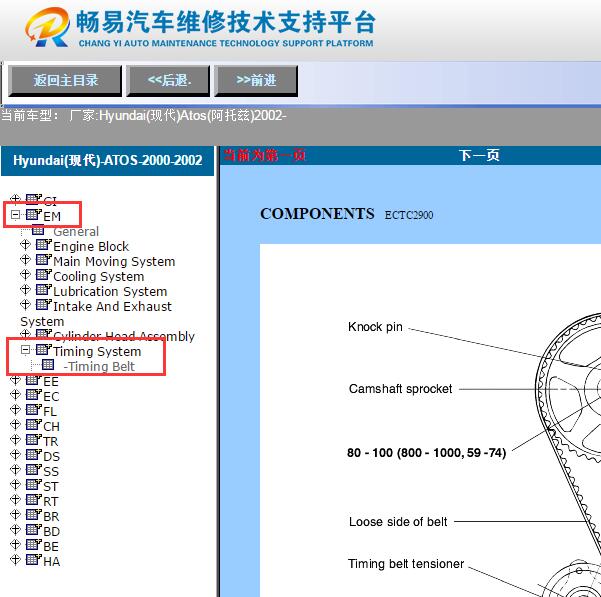Expand the BR tree node
Image resolution: width=601 pixels, height=597 pixels.
(15, 514)
